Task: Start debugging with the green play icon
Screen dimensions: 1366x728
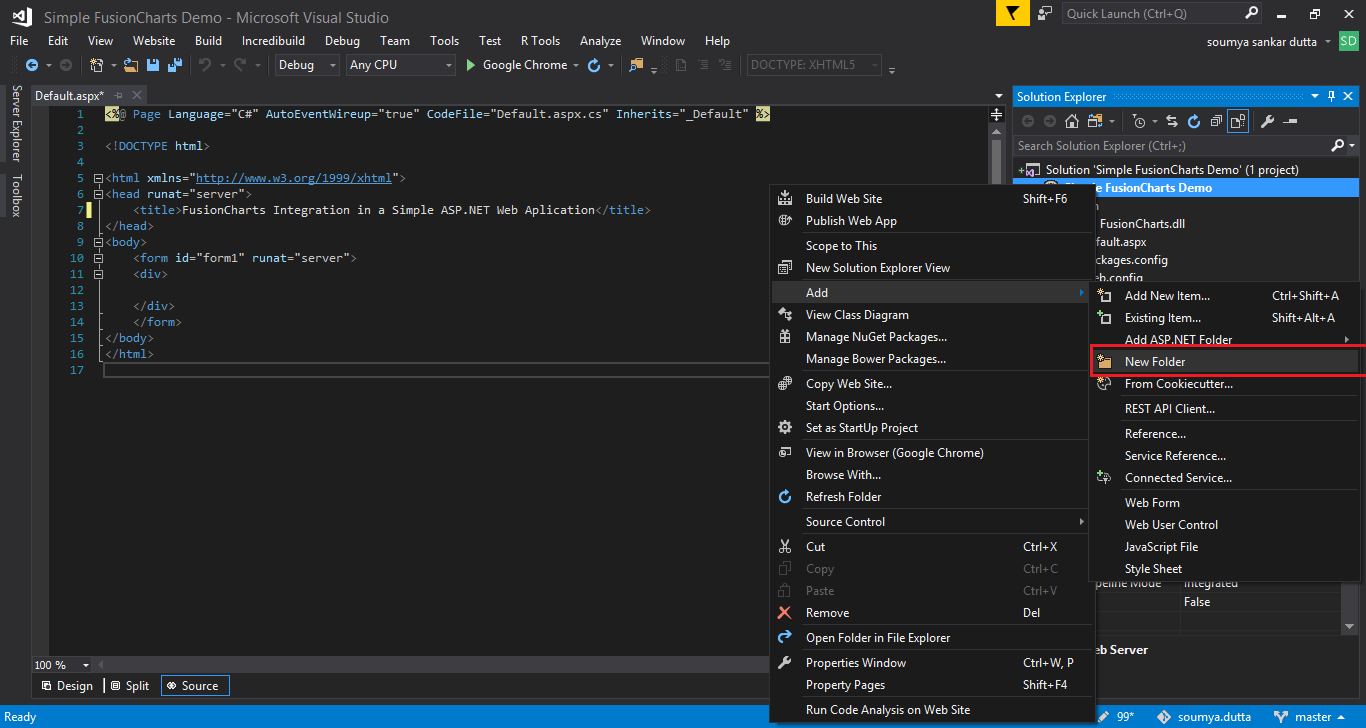Action: coord(472,65)
